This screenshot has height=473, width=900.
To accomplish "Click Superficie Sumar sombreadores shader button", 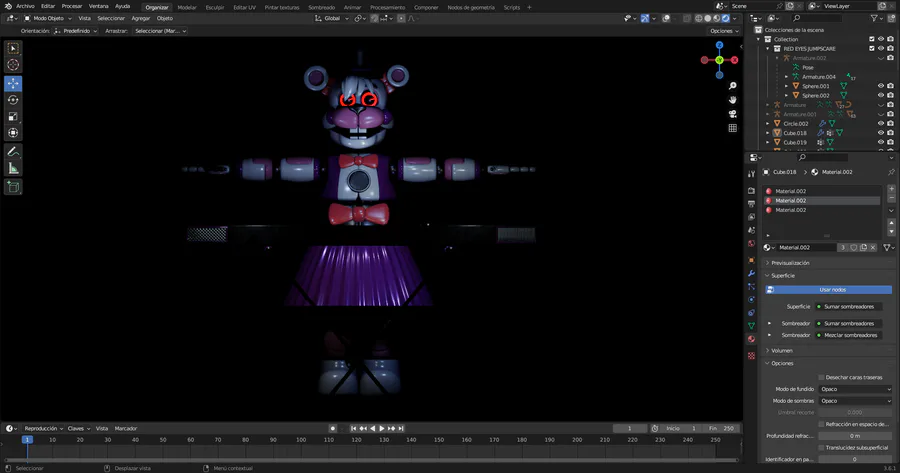I will [x=849, y=307].
